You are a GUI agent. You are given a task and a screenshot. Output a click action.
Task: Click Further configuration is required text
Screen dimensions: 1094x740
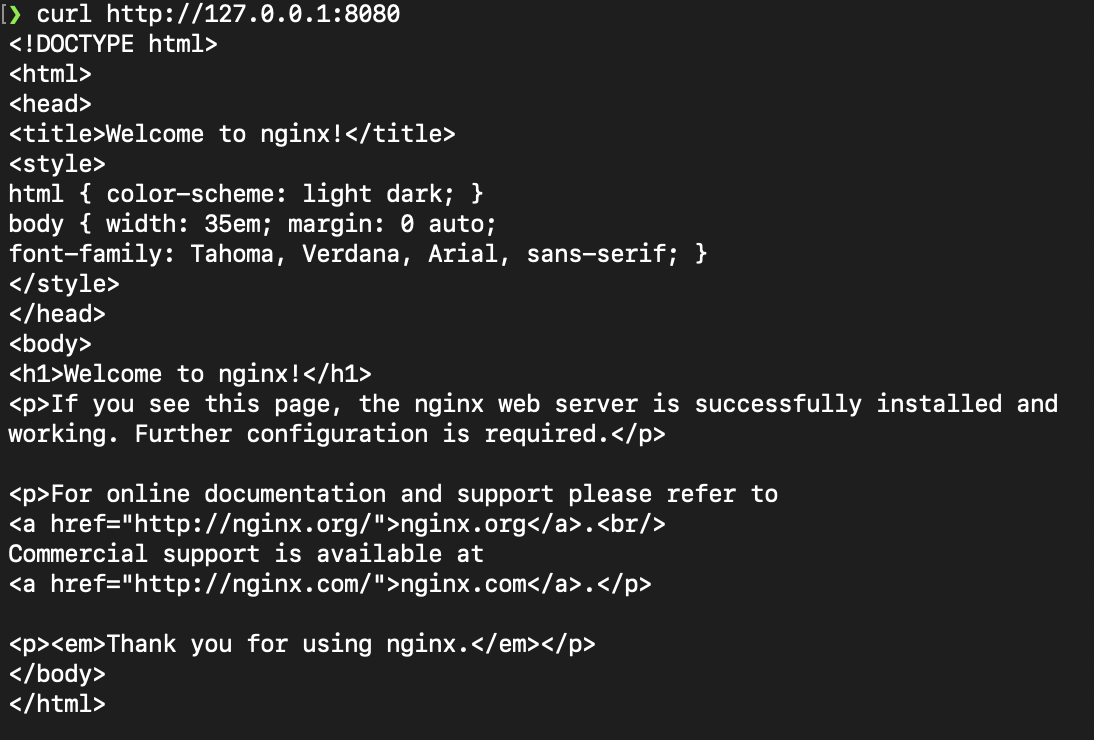click(x=372, y=434)
